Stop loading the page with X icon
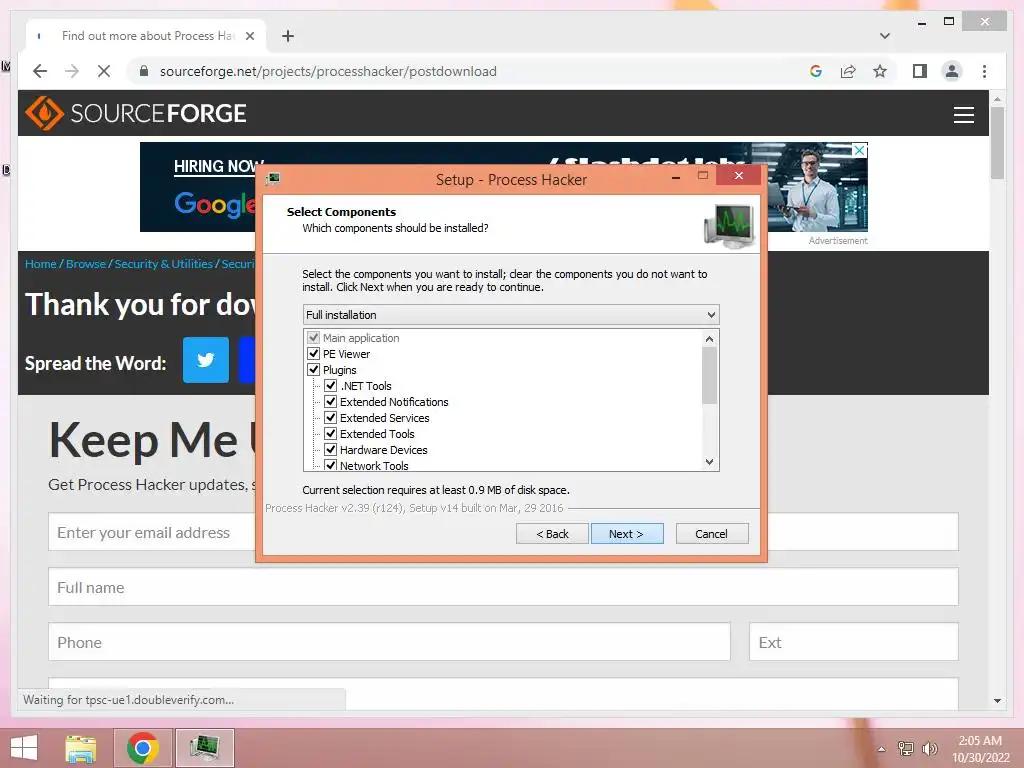 pyautogui.click(x=104, y=71)
